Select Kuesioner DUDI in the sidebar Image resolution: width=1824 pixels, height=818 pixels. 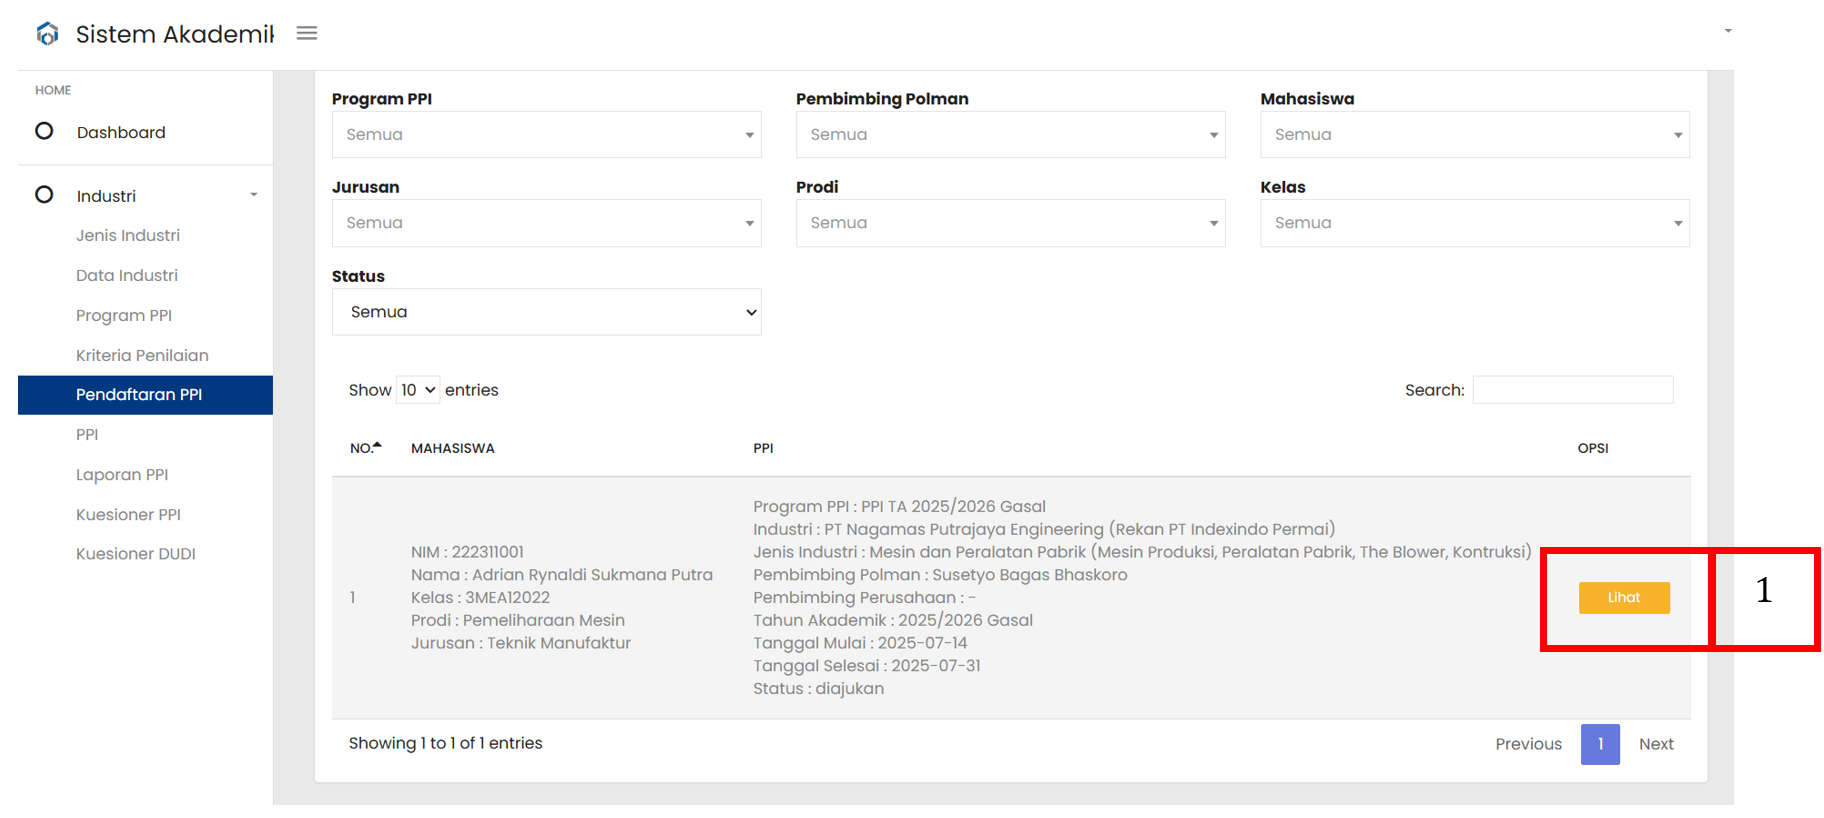click(x=136, y=553)
